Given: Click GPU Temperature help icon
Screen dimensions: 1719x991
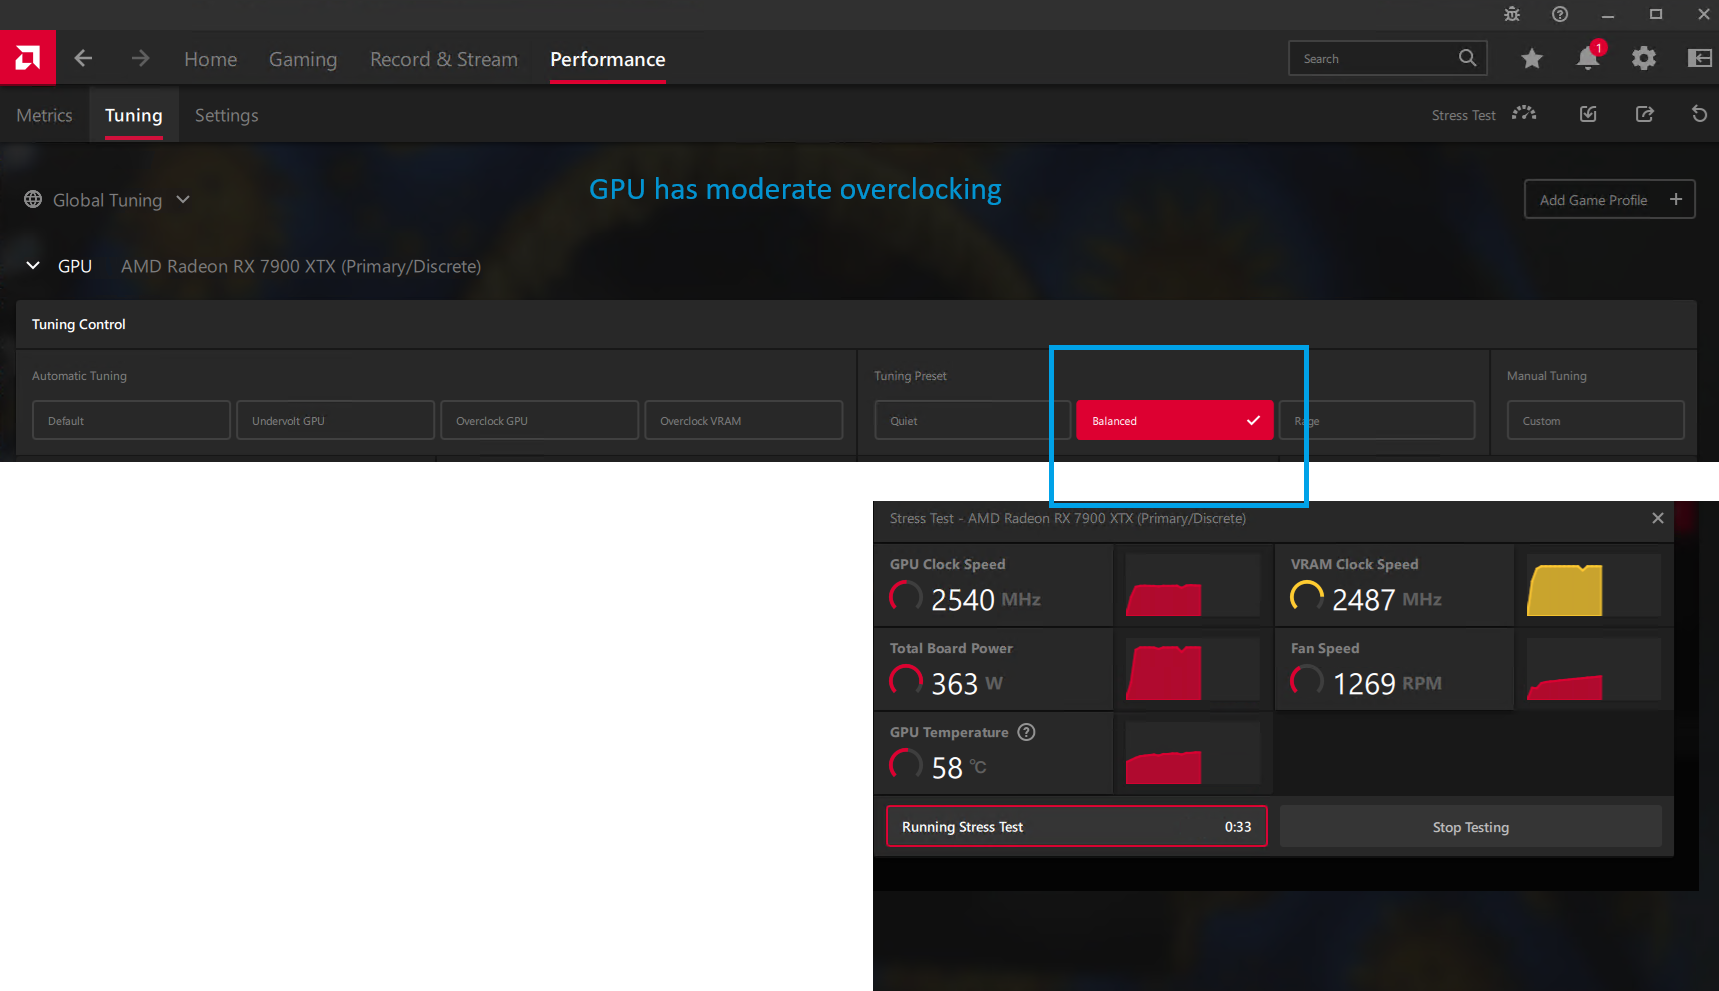Looking at the screenshot, I should 1026,732.
